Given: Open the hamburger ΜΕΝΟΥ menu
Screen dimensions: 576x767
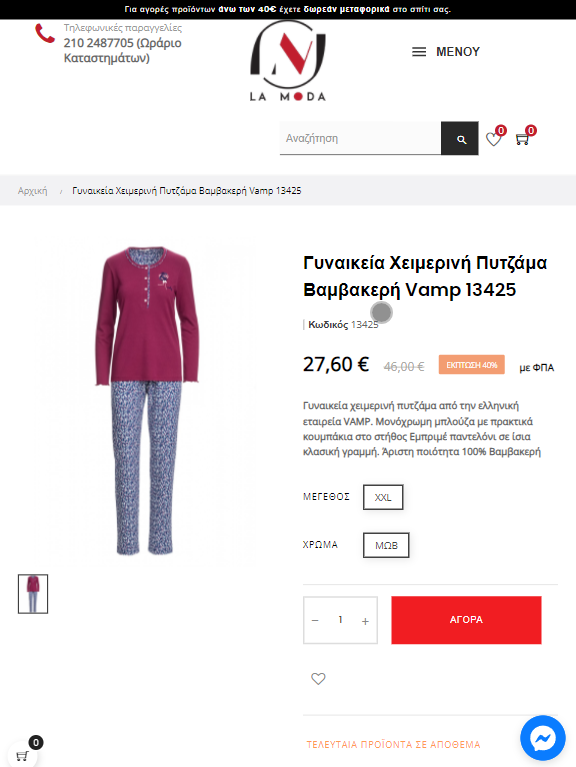Looking at the screenshot, I should (445, 52).
